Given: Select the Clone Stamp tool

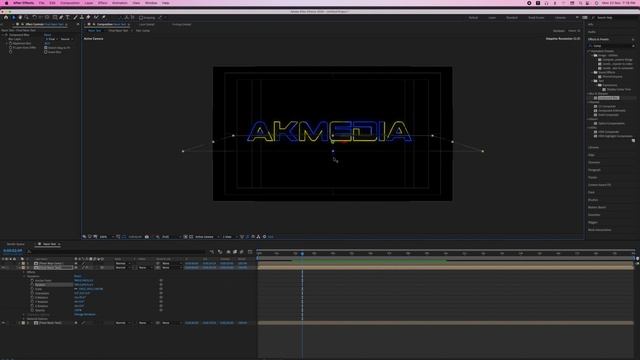Looking at the screenshot, I should coord(82,18).
